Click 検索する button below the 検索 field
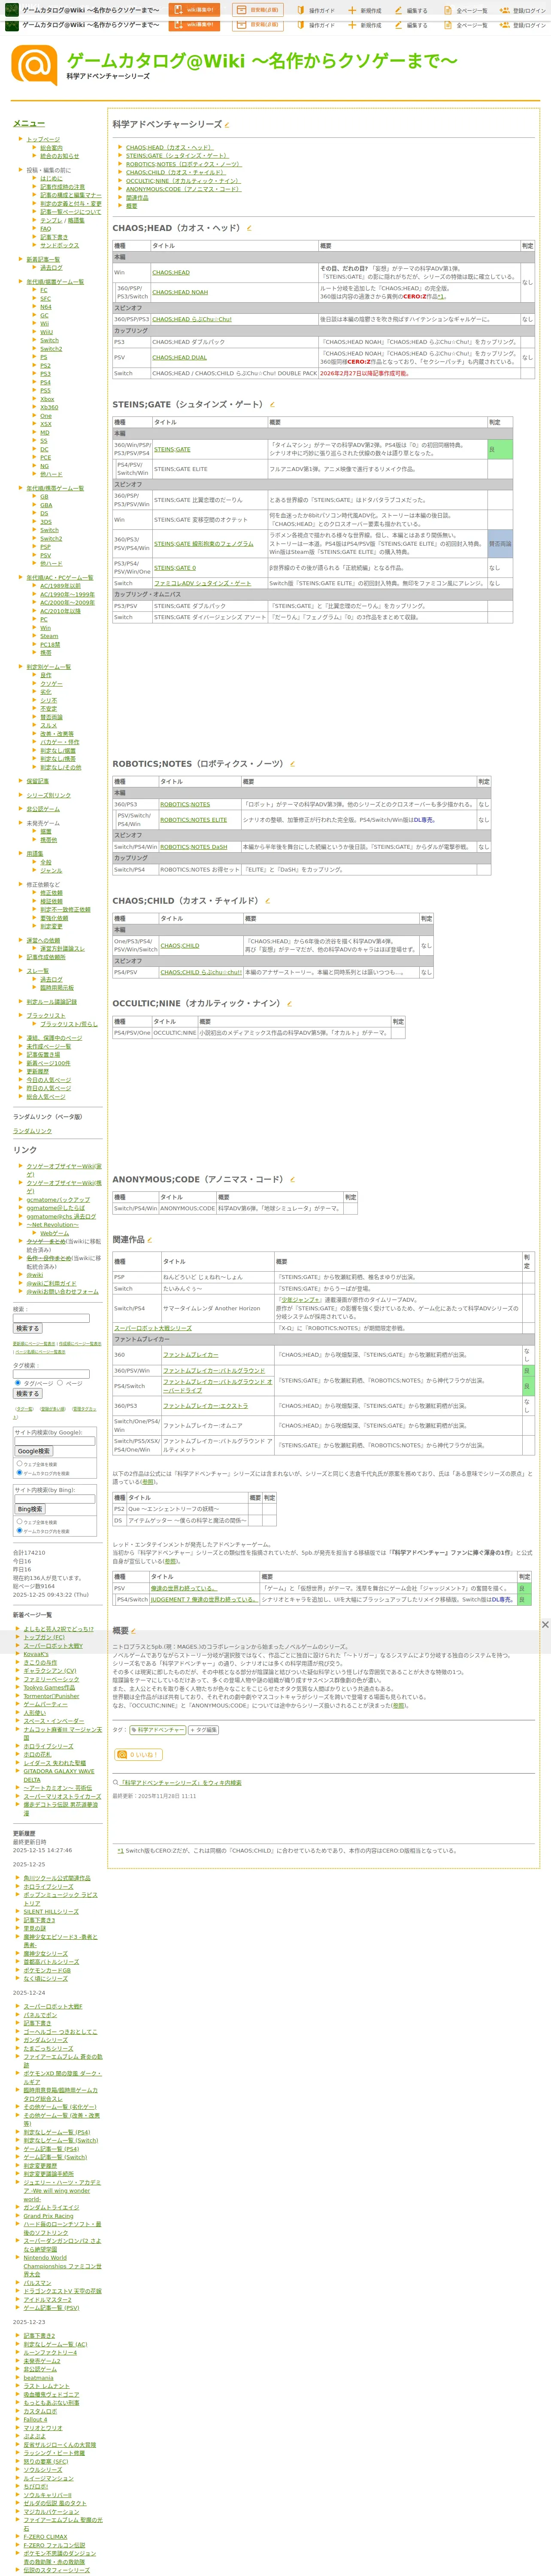Viewport: 551px width, 2576px height. tap(27, 1329)
